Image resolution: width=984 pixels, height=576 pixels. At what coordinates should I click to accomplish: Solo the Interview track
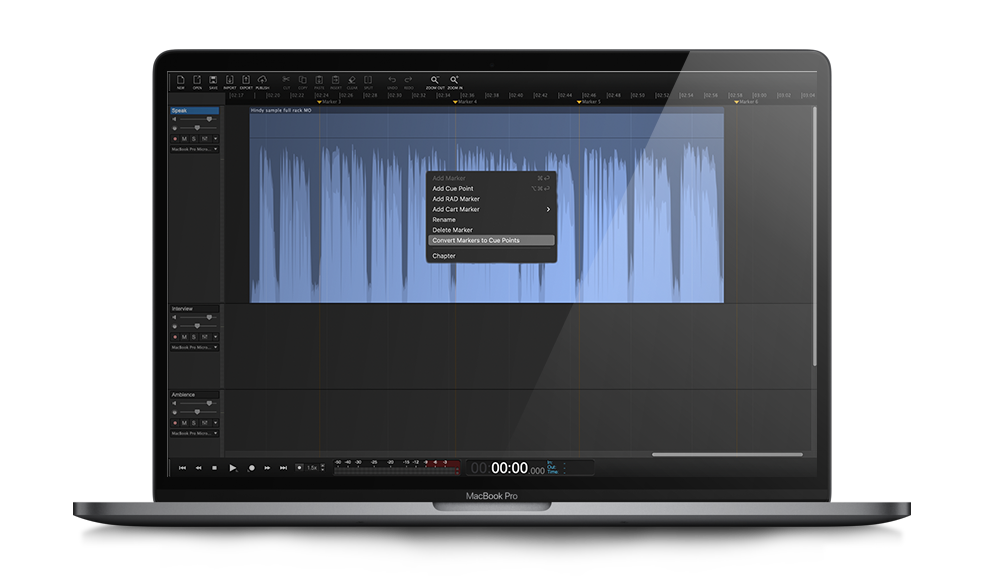(x=194, y=337)
